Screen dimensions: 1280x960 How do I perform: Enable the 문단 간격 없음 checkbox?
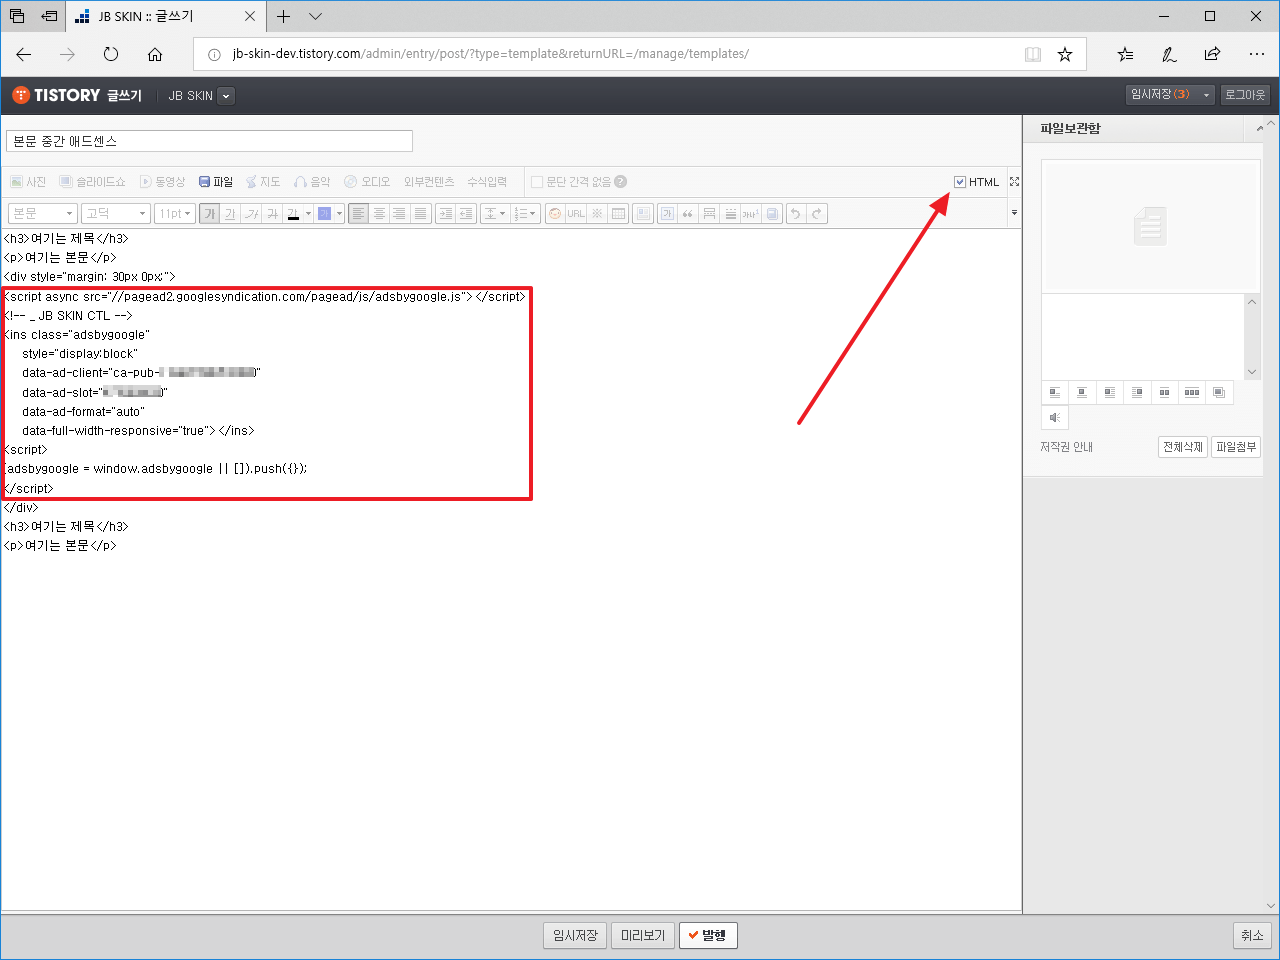(537, 182)
